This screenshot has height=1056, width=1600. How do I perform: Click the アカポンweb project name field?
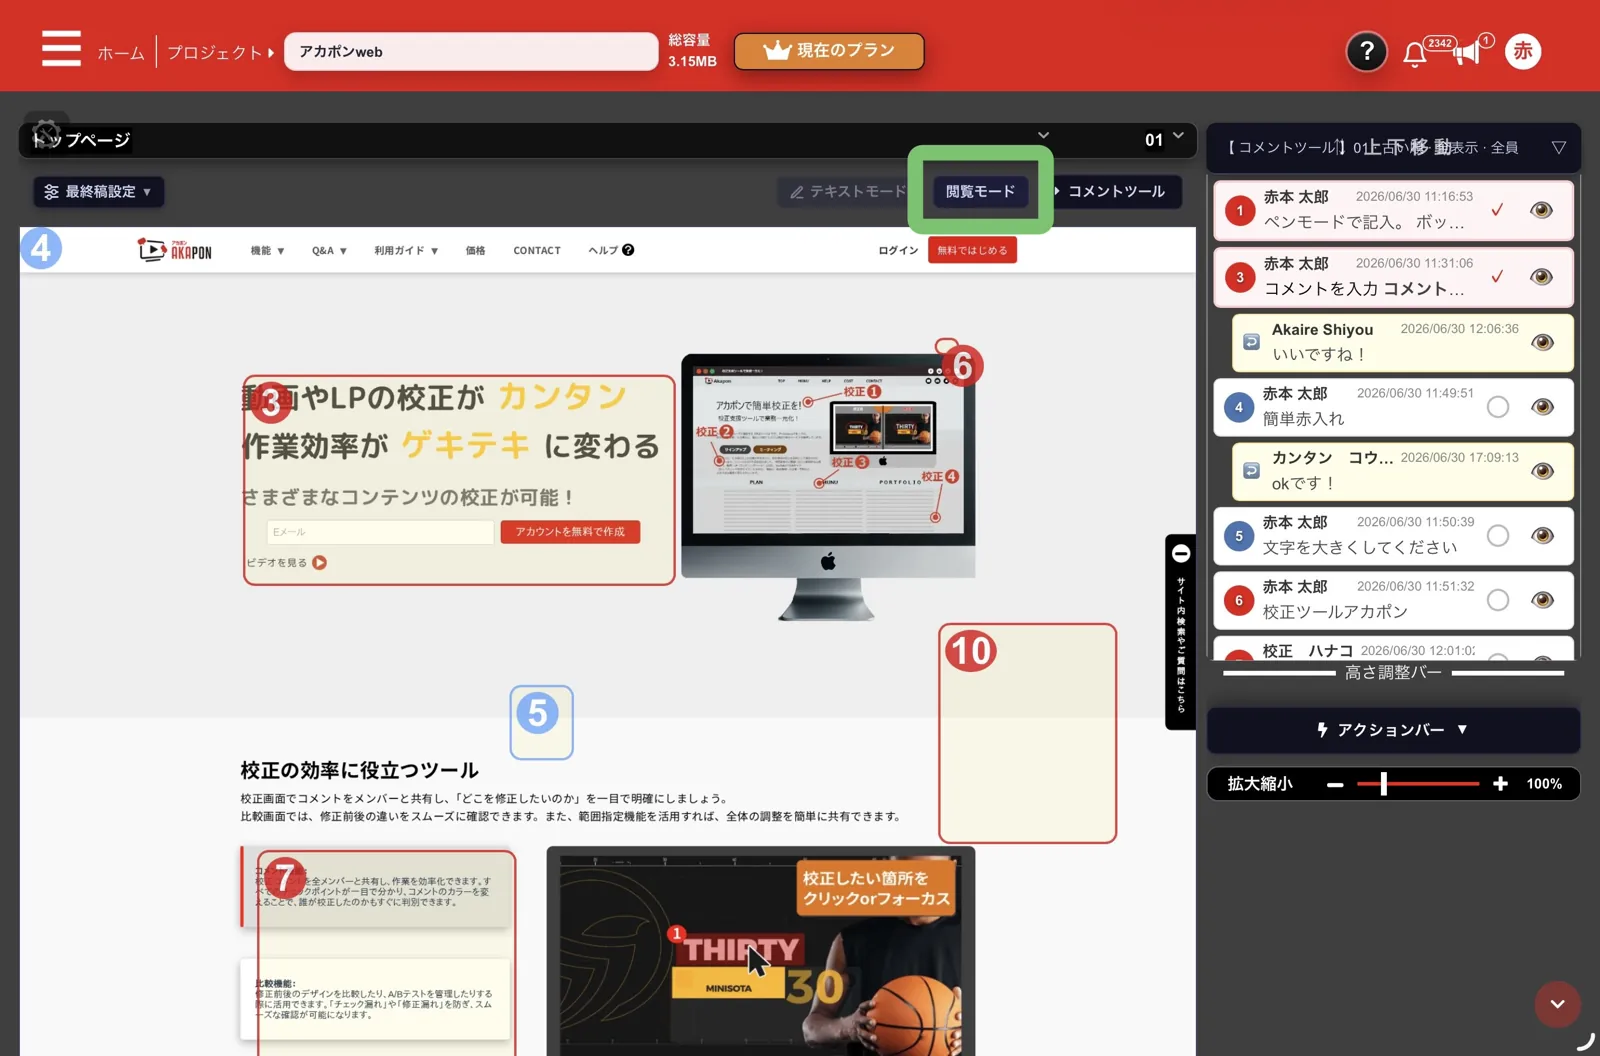pyautogui.click(x=471, y=52)
